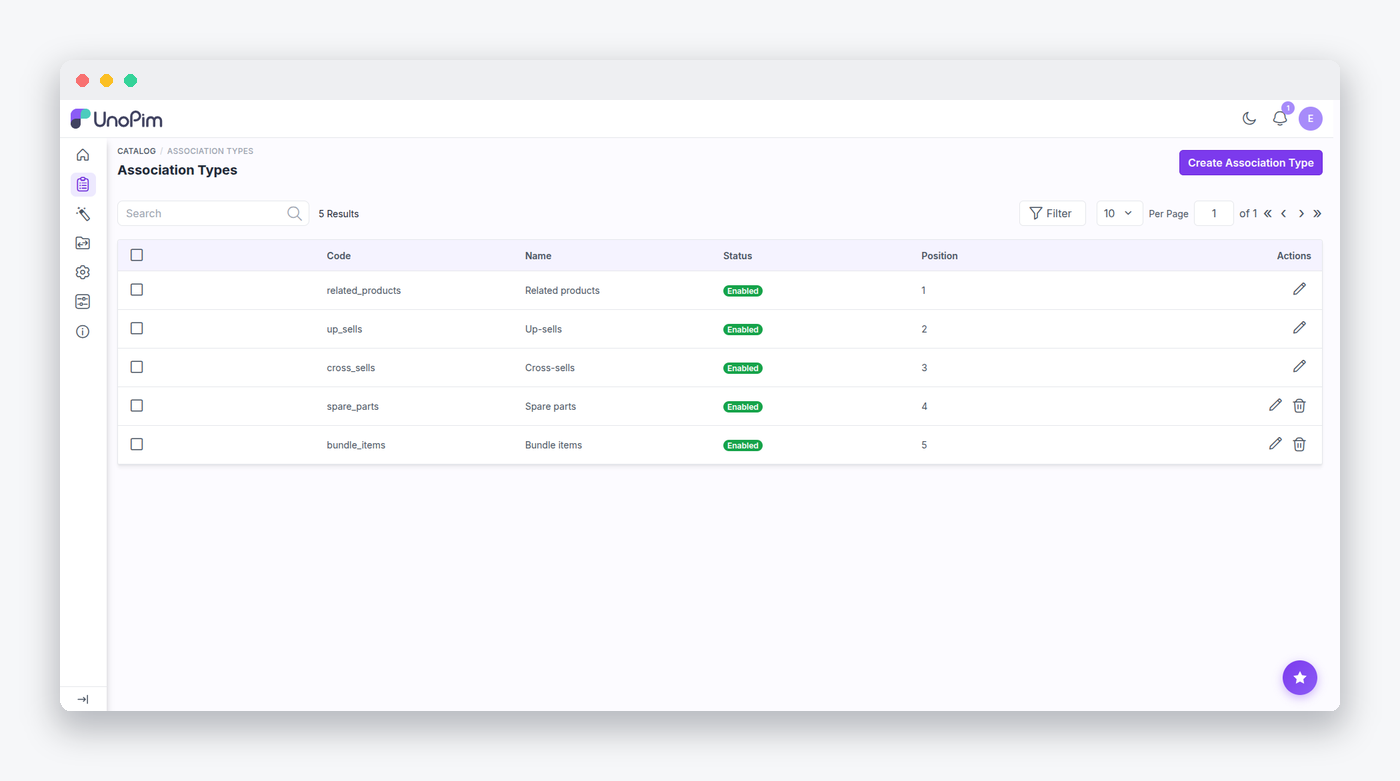Open the Configuration sliders icon in sidebar

tap(83, 302)
